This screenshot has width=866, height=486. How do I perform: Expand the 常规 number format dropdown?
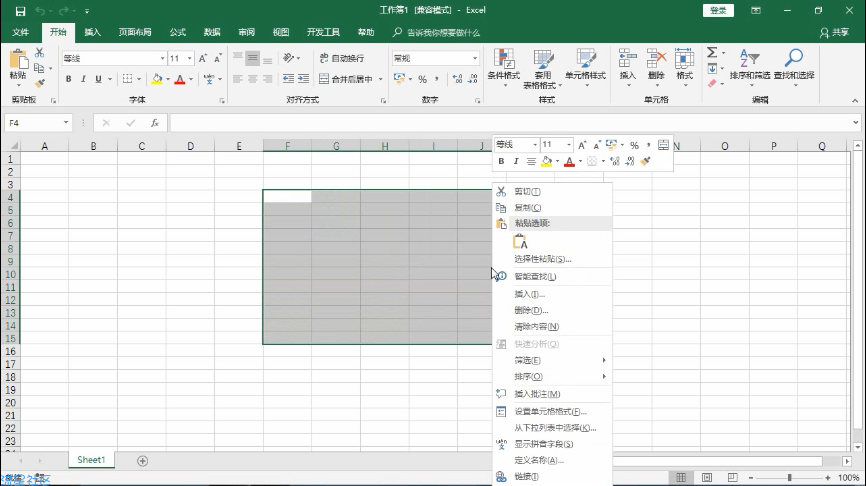[475, 59]
